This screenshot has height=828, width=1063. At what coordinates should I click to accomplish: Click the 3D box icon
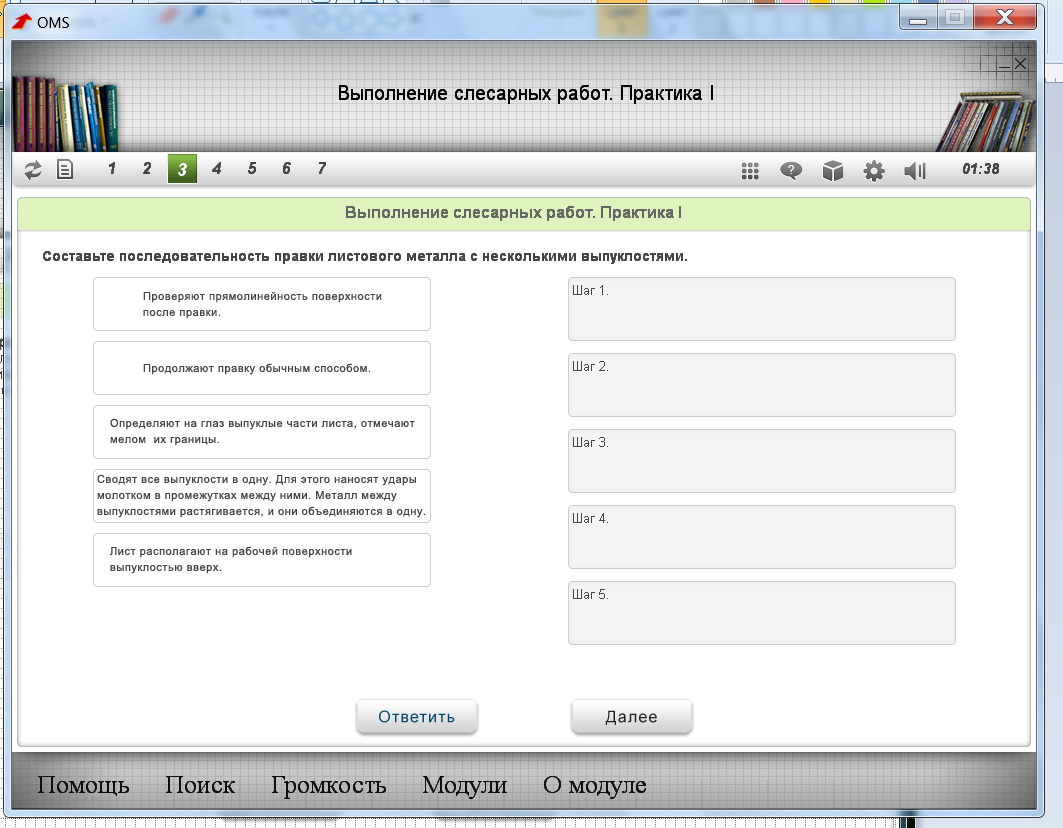click(833, 171)
